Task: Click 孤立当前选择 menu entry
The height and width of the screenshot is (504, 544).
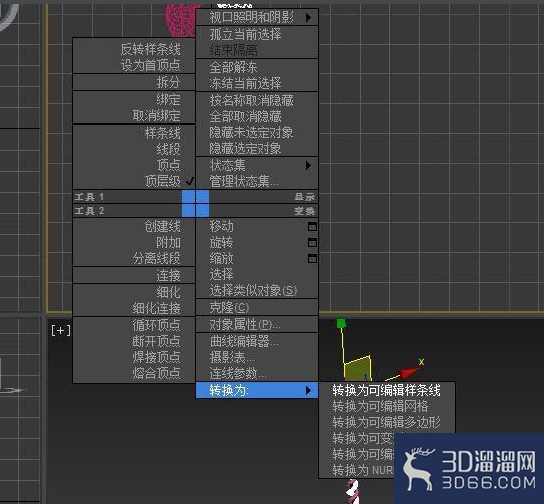Action: 257,34
